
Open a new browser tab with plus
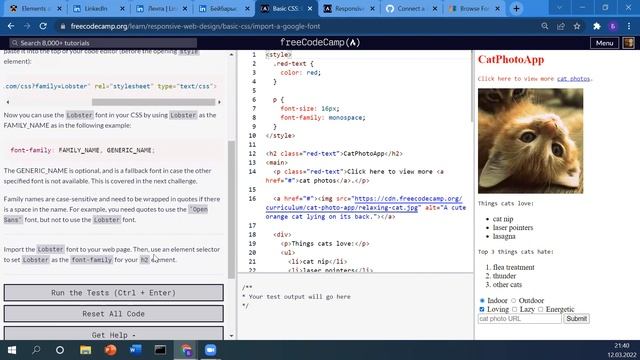(x=516, y=8)
